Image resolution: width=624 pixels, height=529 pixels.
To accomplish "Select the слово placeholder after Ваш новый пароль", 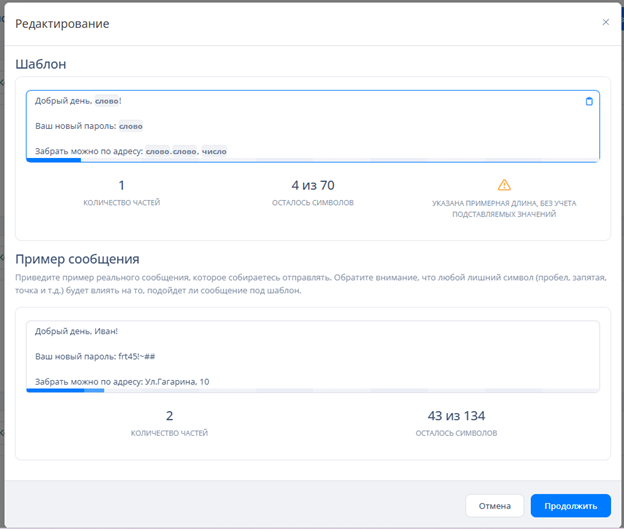I will pyautogui.click(x=130, y=126).
